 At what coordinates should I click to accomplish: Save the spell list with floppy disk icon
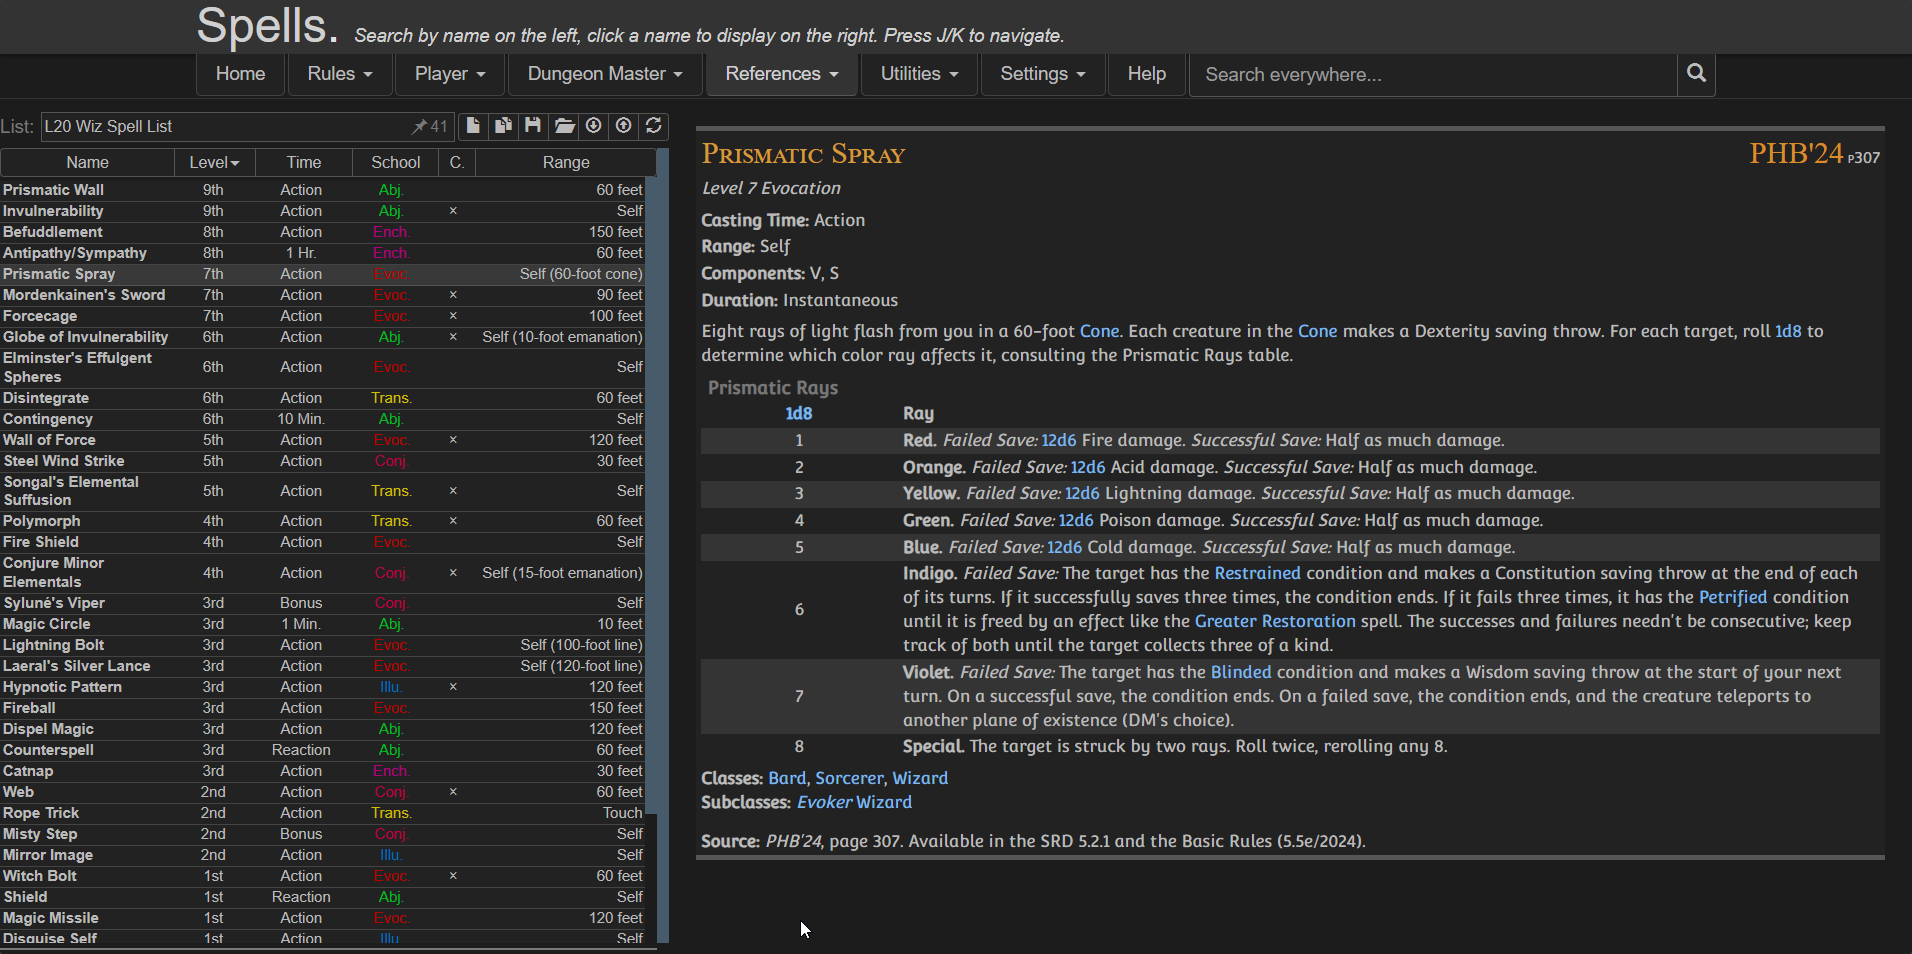click(x=533, y=126)
